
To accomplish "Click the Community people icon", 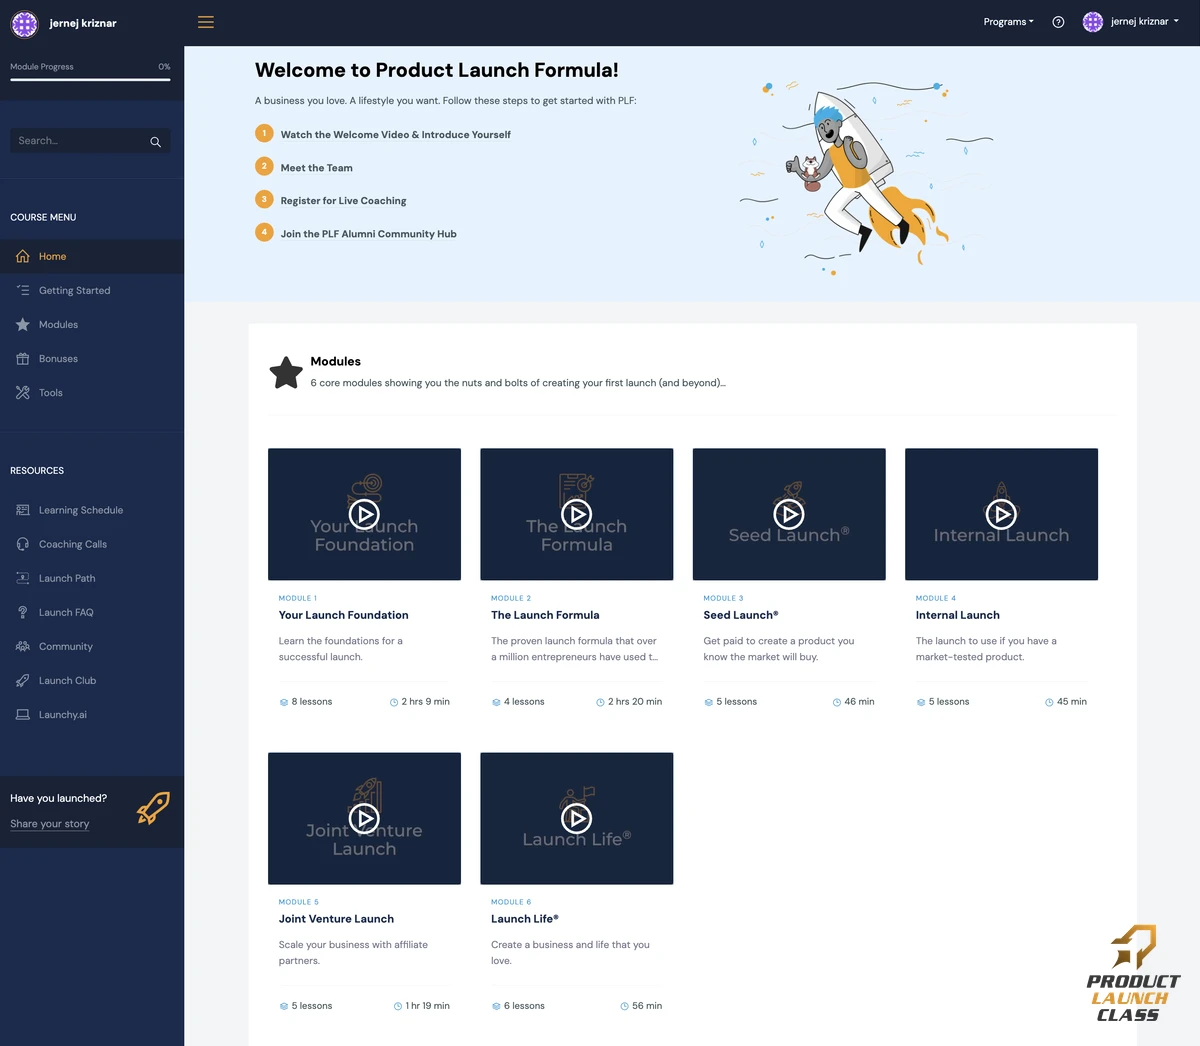I will pyautogui.click(x=23, y=646).
